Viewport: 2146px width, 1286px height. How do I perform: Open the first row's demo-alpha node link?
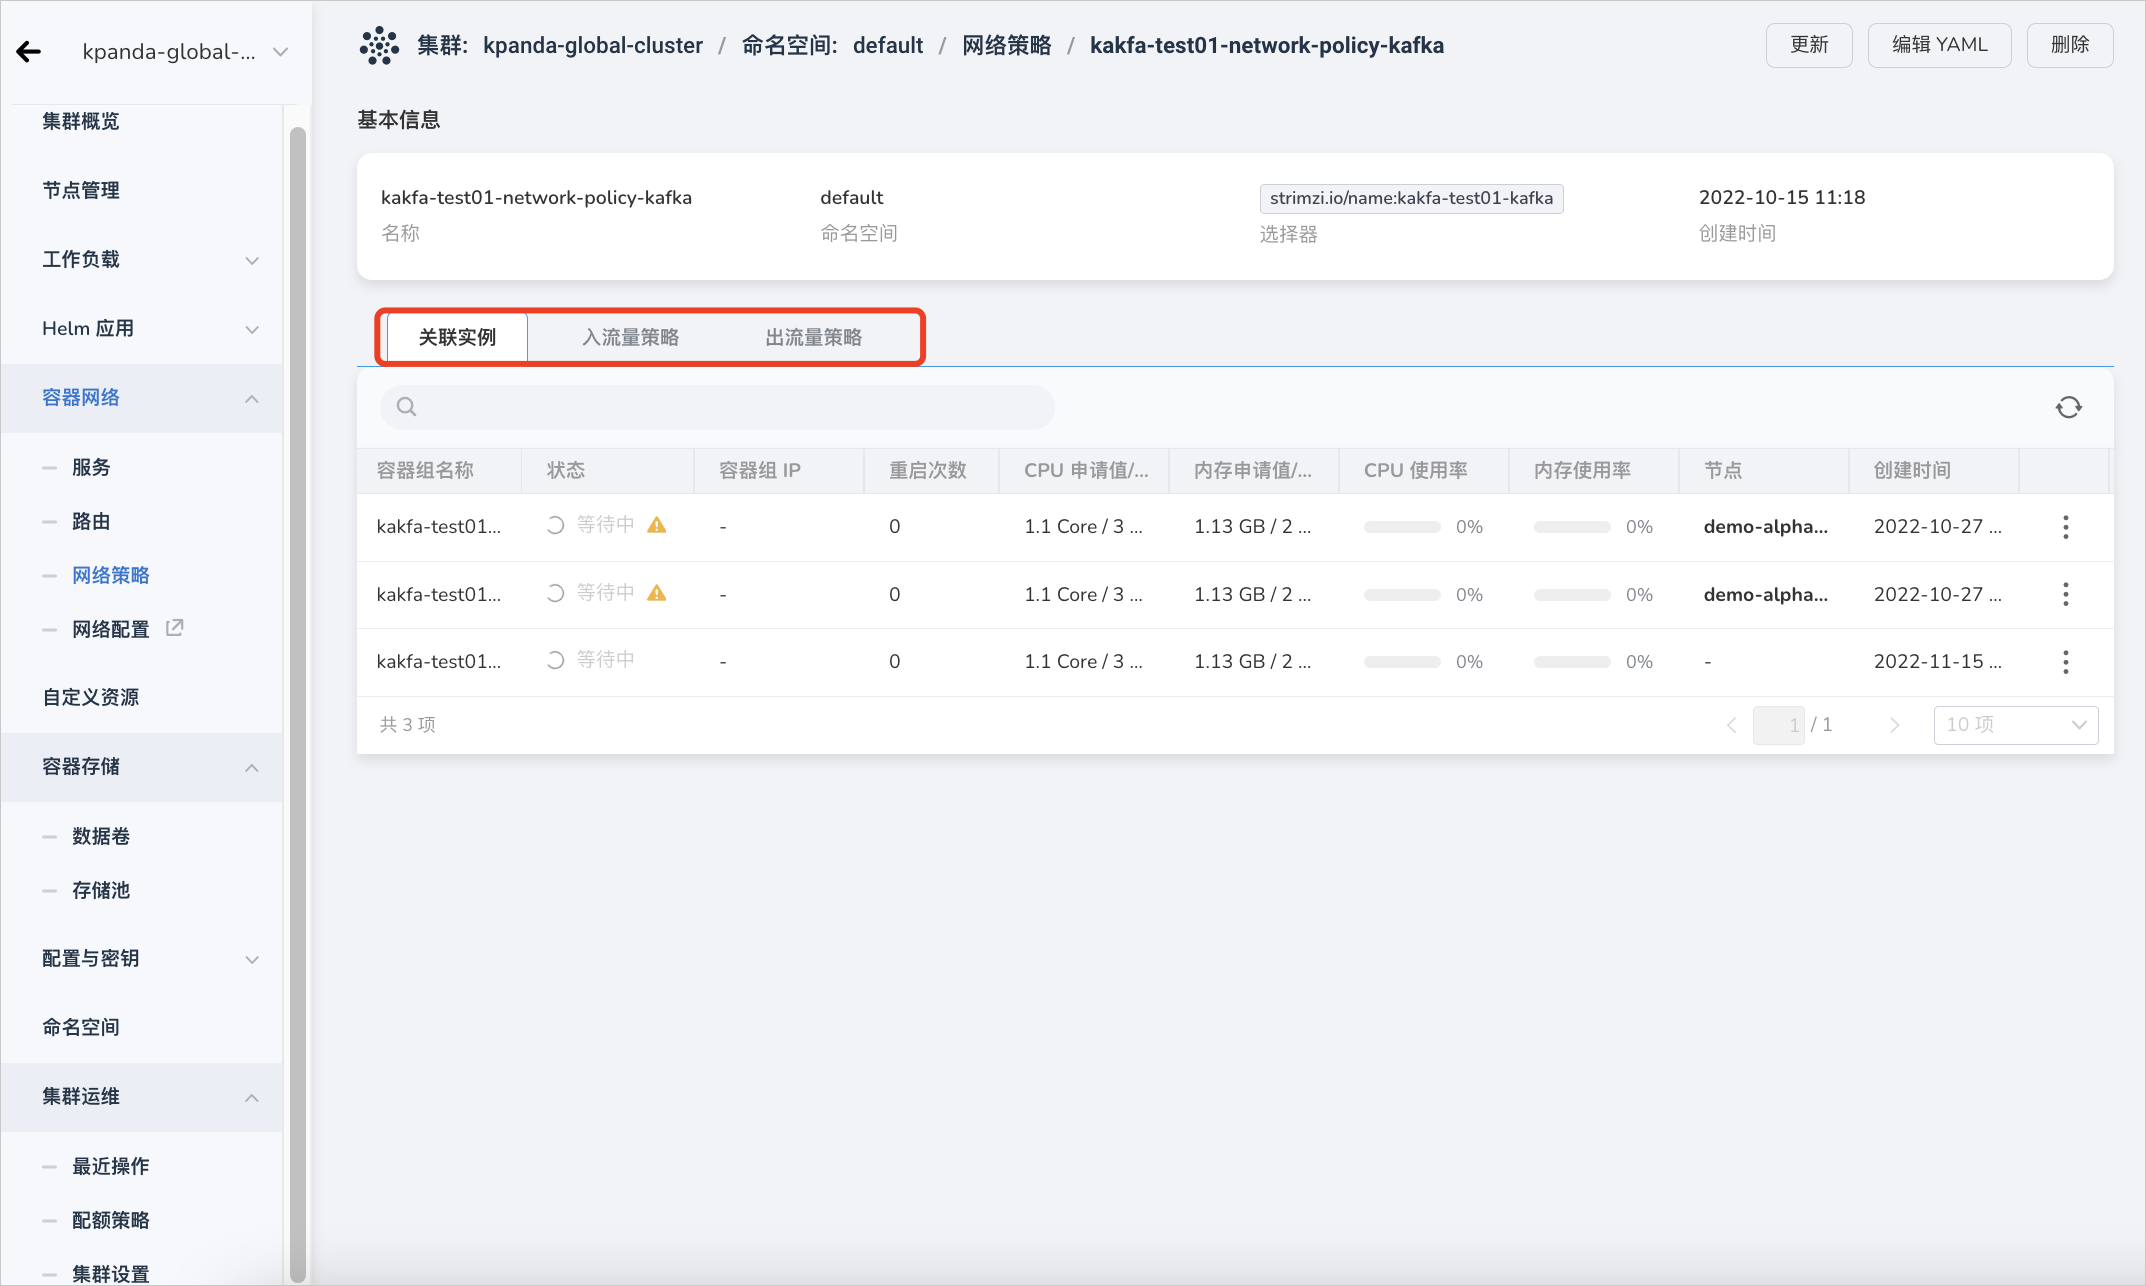coord(1765,527)
